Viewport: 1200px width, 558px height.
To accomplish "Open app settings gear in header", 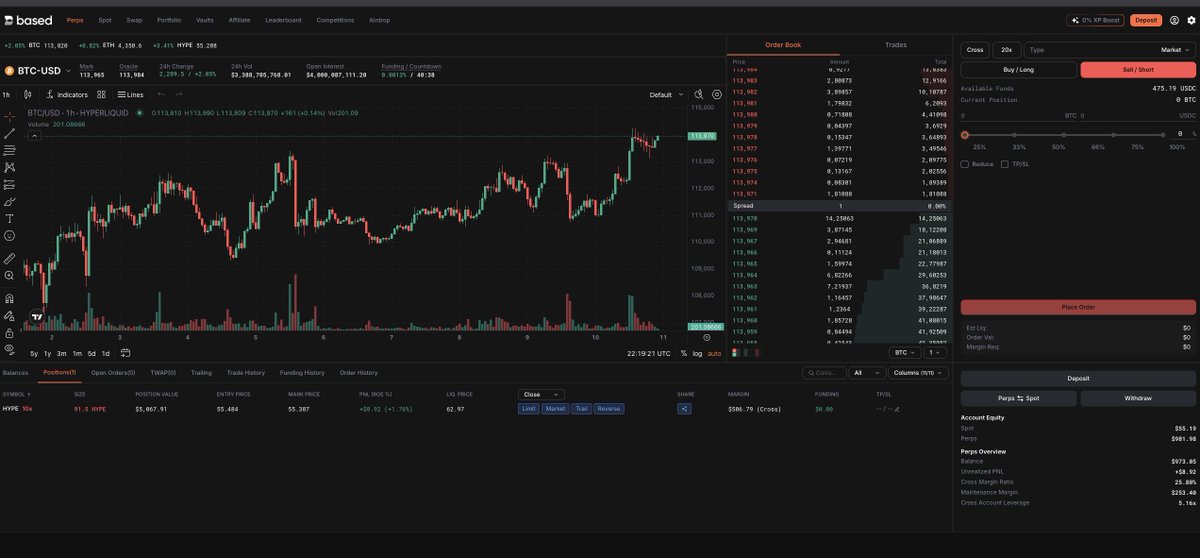I will pos(1190,20).
